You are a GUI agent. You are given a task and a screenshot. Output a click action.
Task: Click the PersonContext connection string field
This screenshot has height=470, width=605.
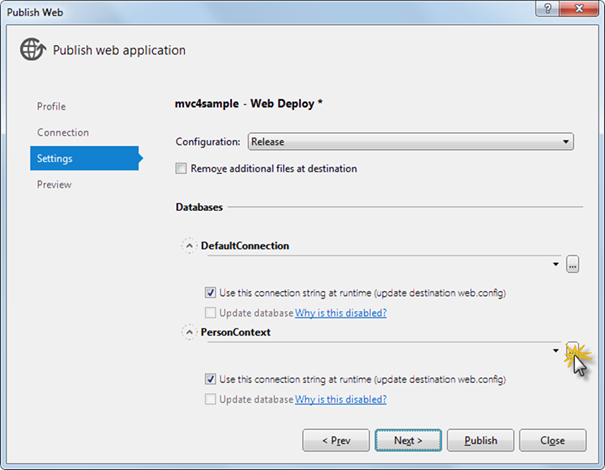point(384,351)
